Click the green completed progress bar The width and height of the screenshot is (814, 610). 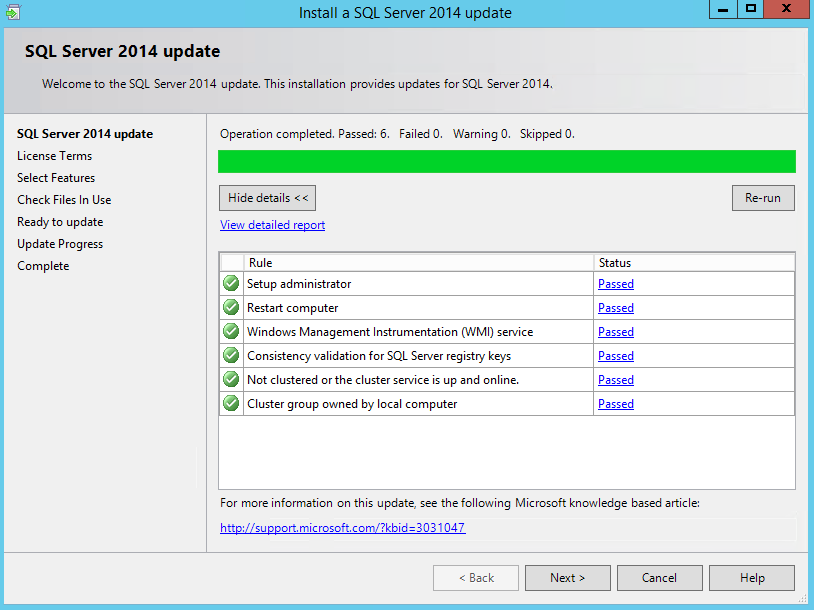(x=507, y=161)
